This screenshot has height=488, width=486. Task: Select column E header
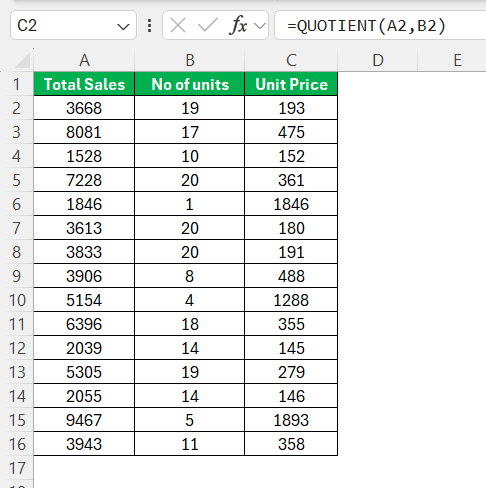457,60
